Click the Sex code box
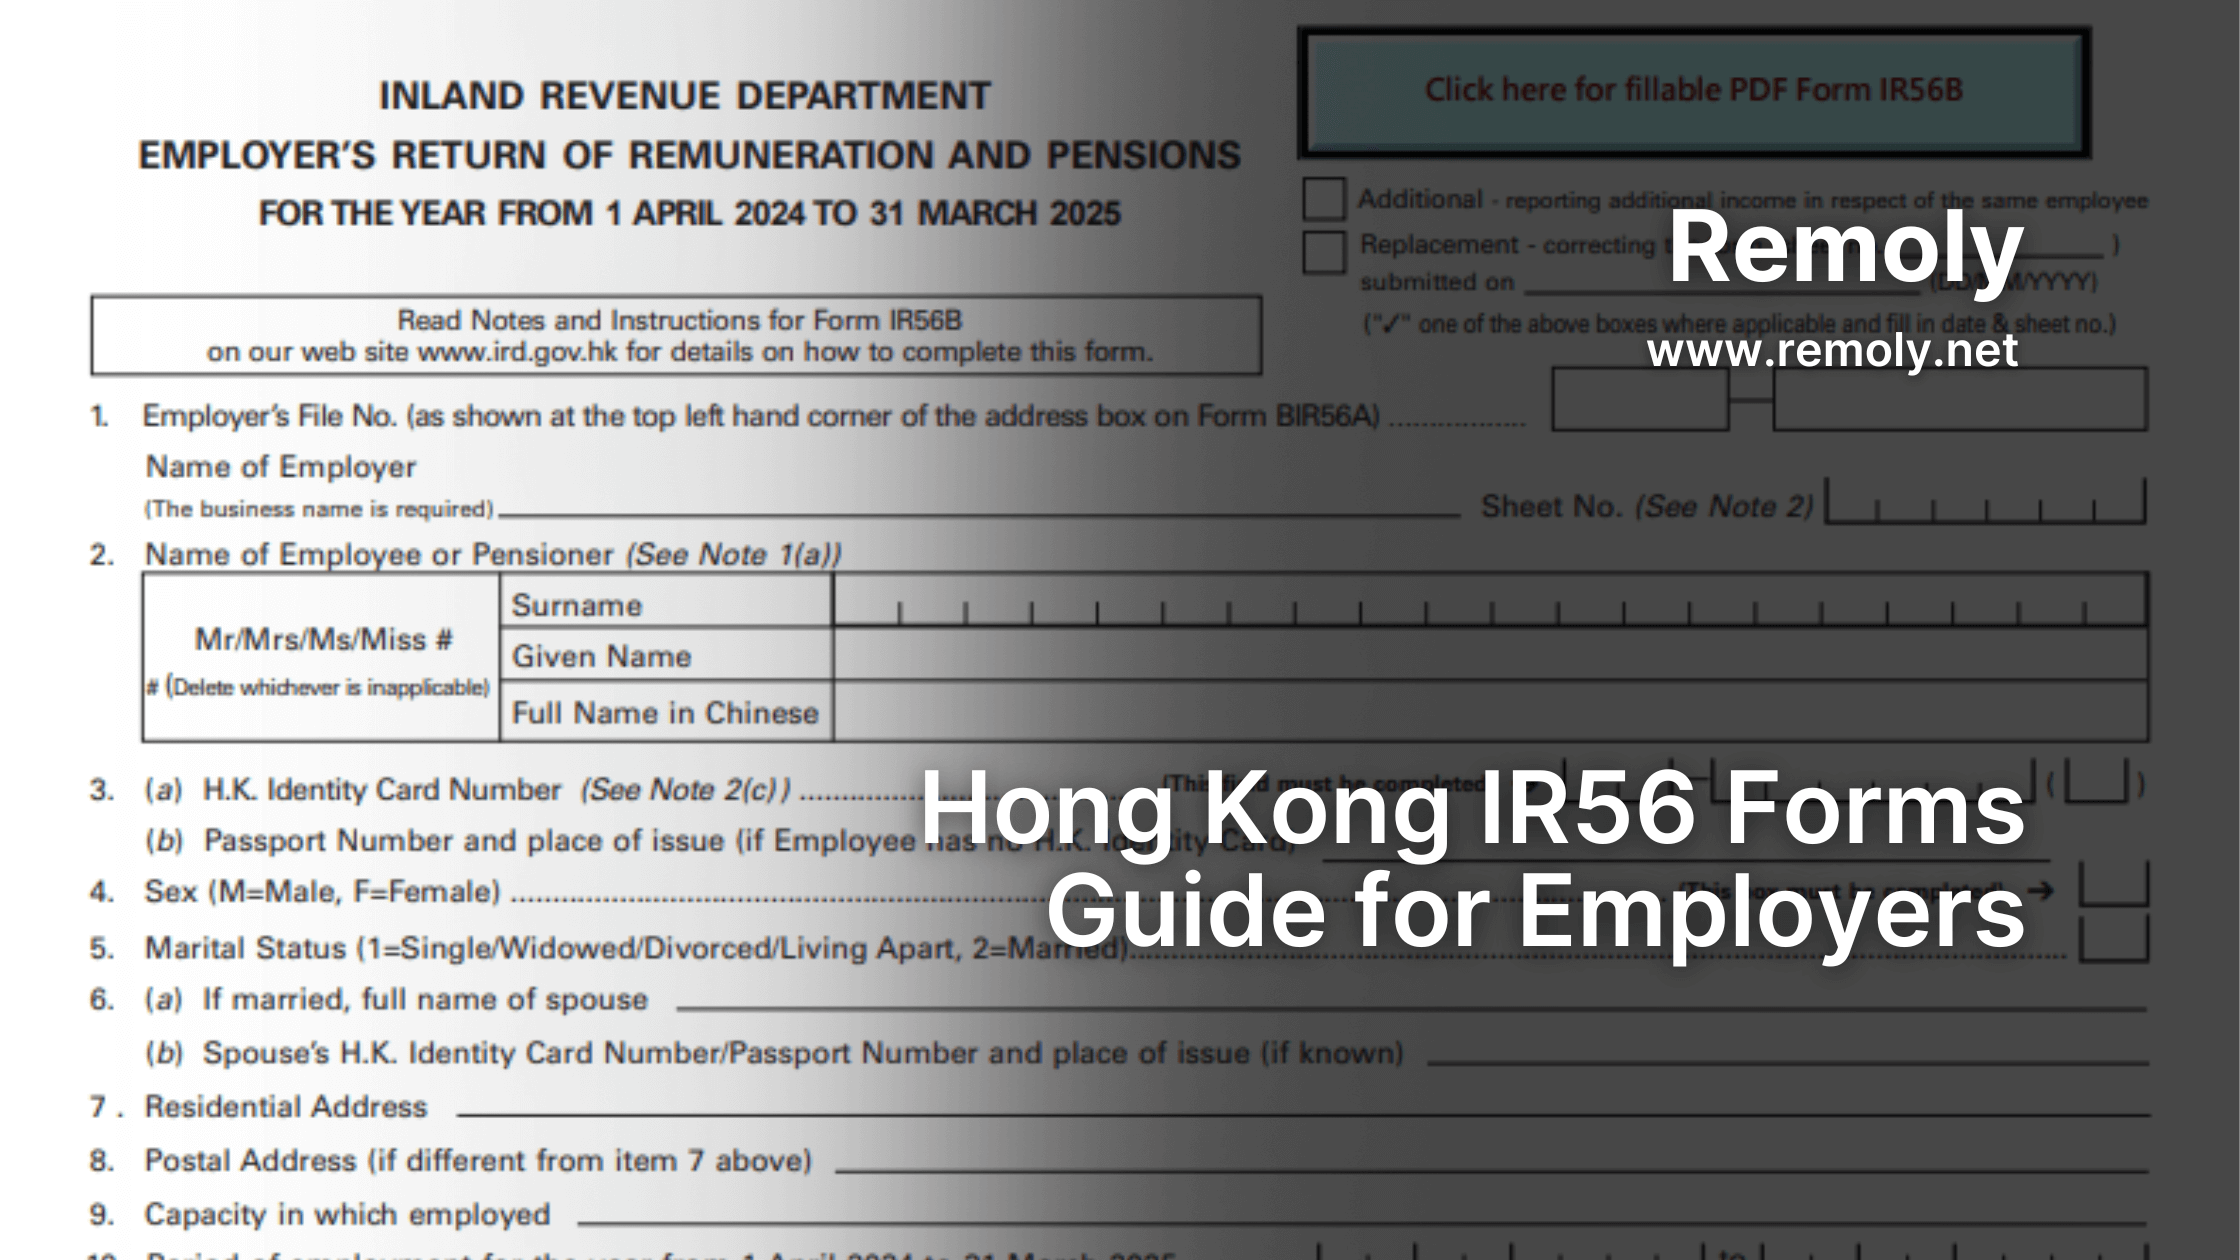2240x1260 pixels. click(x=2113, y=884)
